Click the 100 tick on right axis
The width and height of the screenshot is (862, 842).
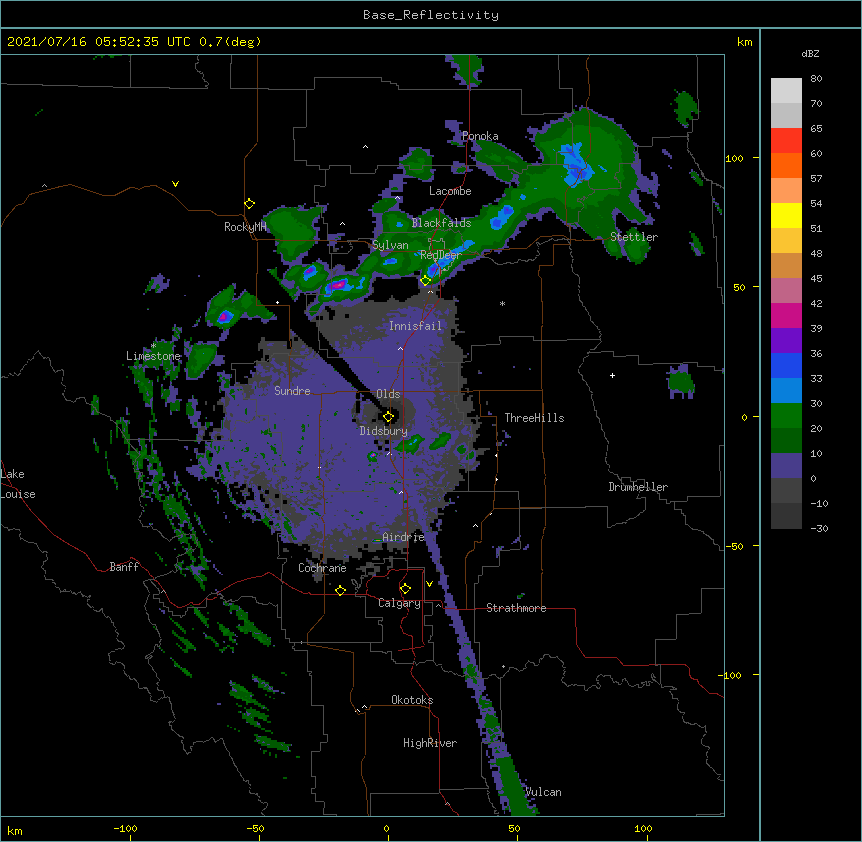coord(734,158)
